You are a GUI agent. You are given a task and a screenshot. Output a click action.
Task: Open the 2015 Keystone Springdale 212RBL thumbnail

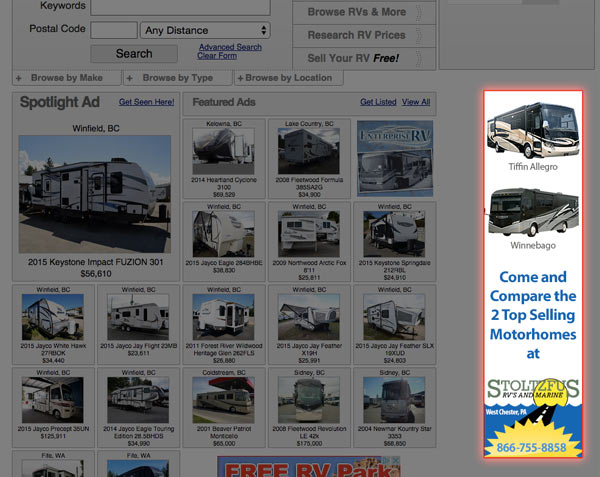[394, 234]
